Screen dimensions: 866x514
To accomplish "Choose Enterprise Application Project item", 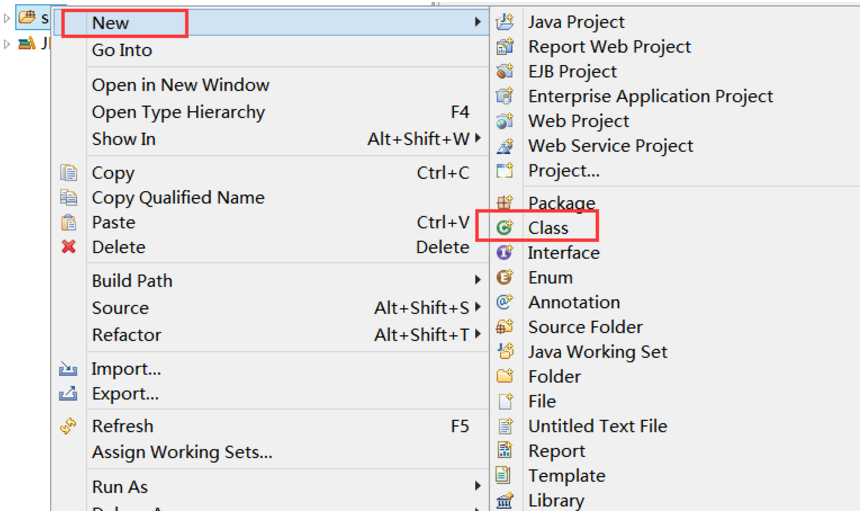I will [651, 96].
